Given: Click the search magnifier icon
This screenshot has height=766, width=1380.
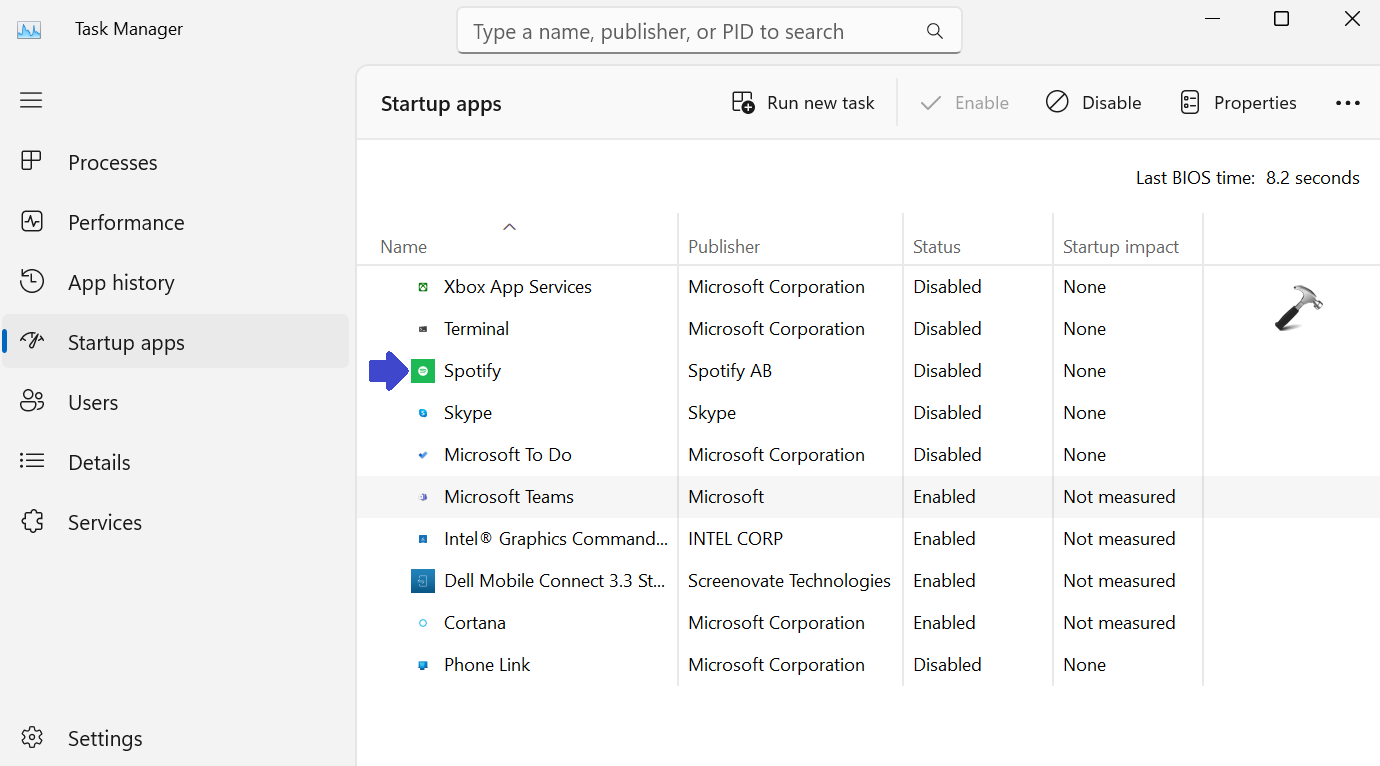Looking at the screenshot, I should coord(935,31).
